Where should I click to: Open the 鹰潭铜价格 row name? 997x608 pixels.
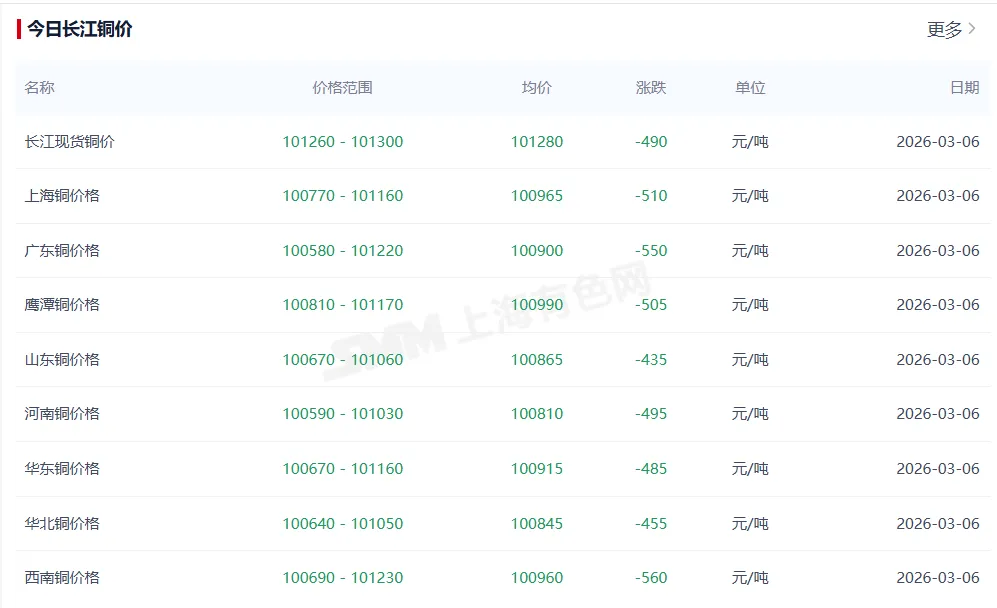point(62,305)
